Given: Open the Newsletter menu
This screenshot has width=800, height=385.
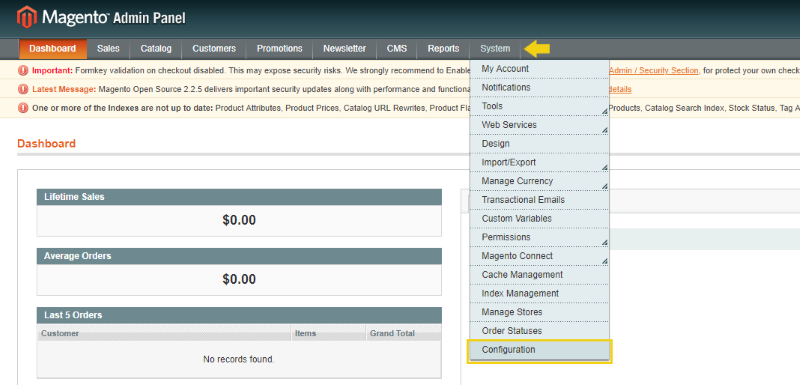Looking at the screenshot, I should pos(344,49).
